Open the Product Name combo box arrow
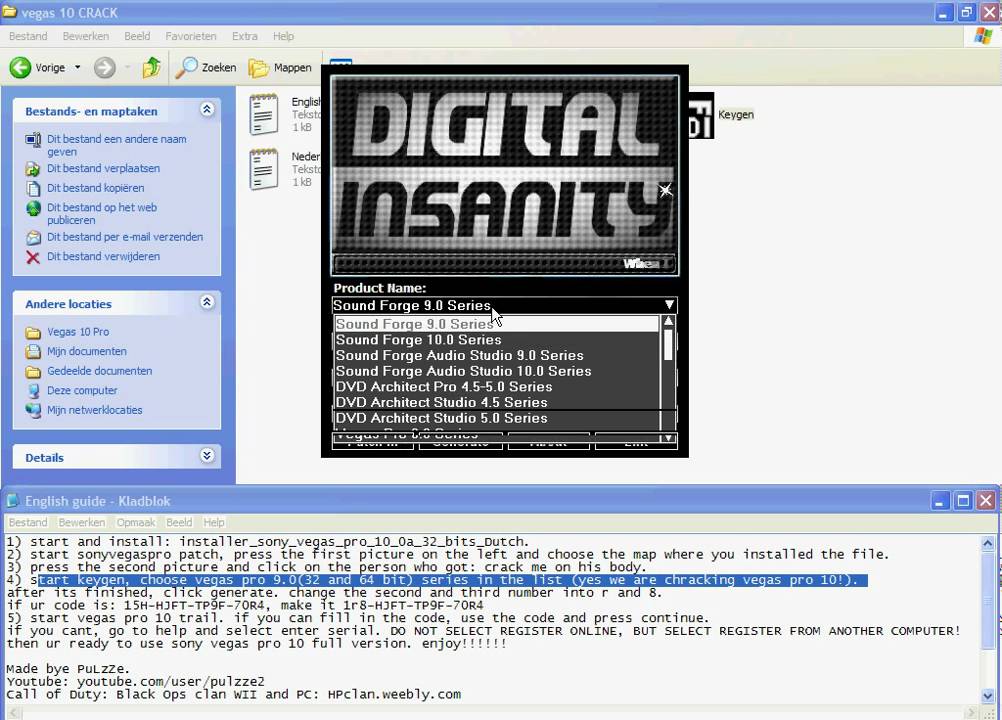The width and height of the screenshot is (1002, 720). coord(669,305)
